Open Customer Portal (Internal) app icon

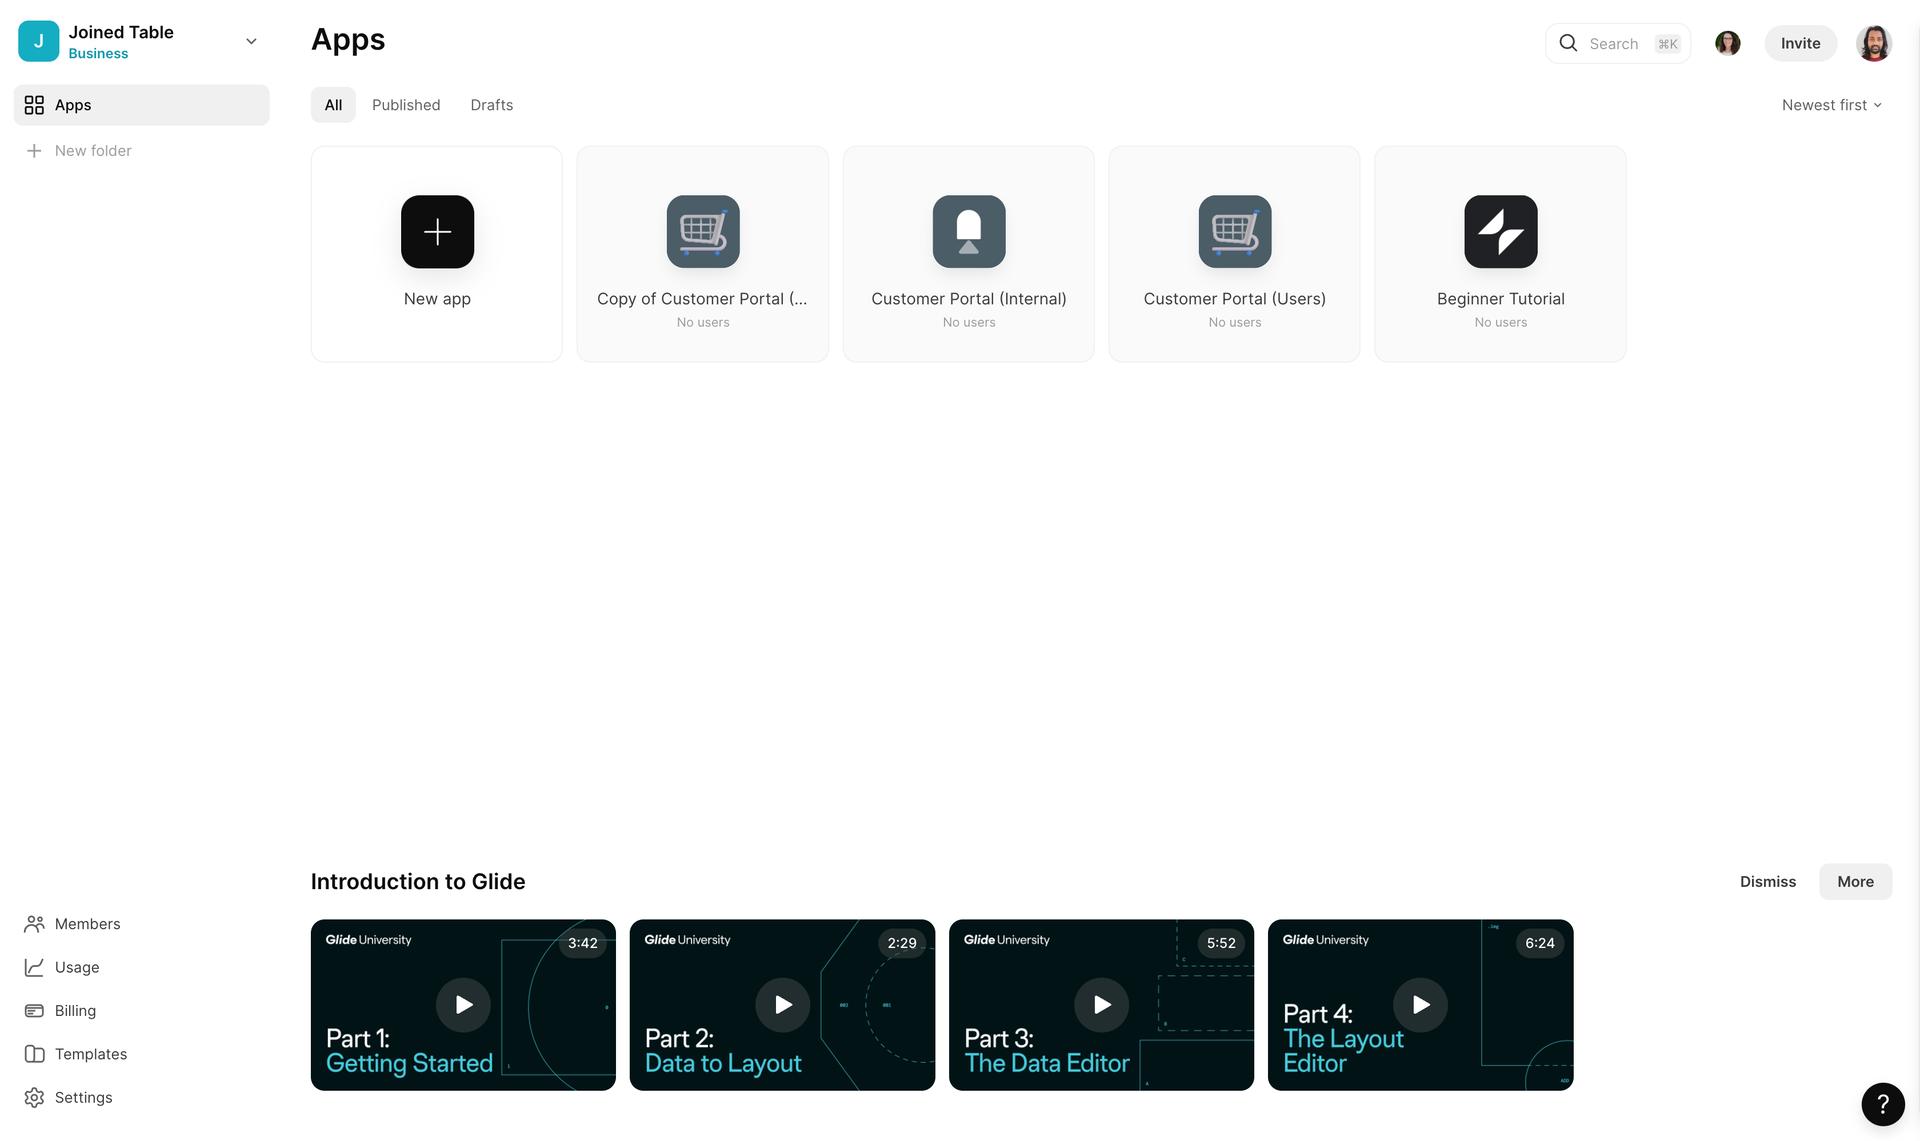pyautogui.click(x=968, y=232)
